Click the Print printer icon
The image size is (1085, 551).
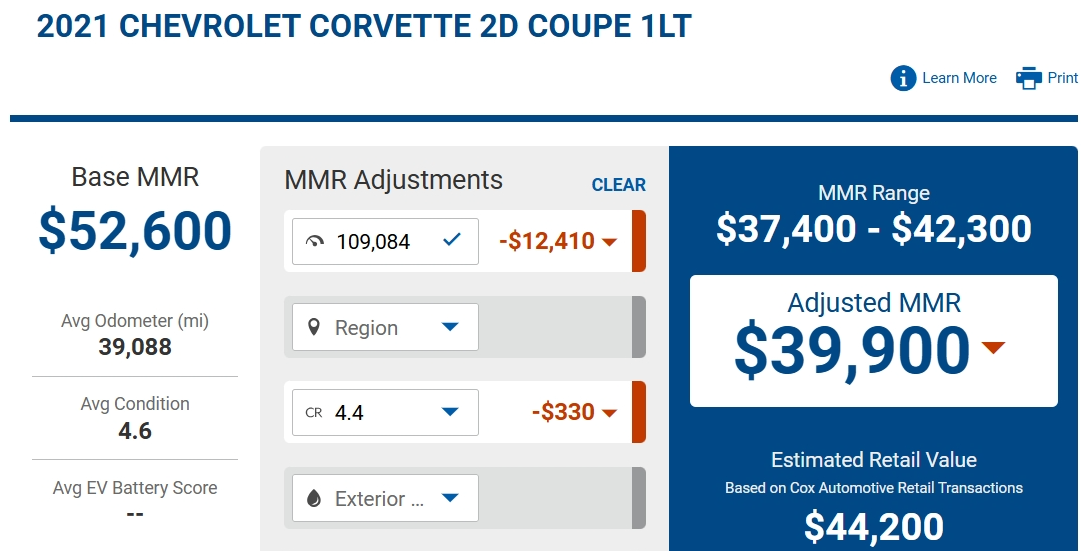tap(1029, 78)
